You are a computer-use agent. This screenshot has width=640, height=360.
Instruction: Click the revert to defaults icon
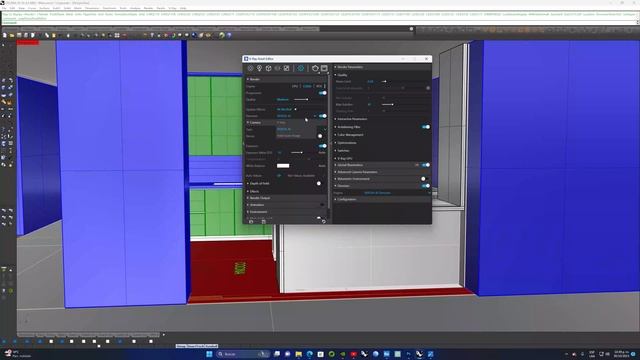click(324, 222)
